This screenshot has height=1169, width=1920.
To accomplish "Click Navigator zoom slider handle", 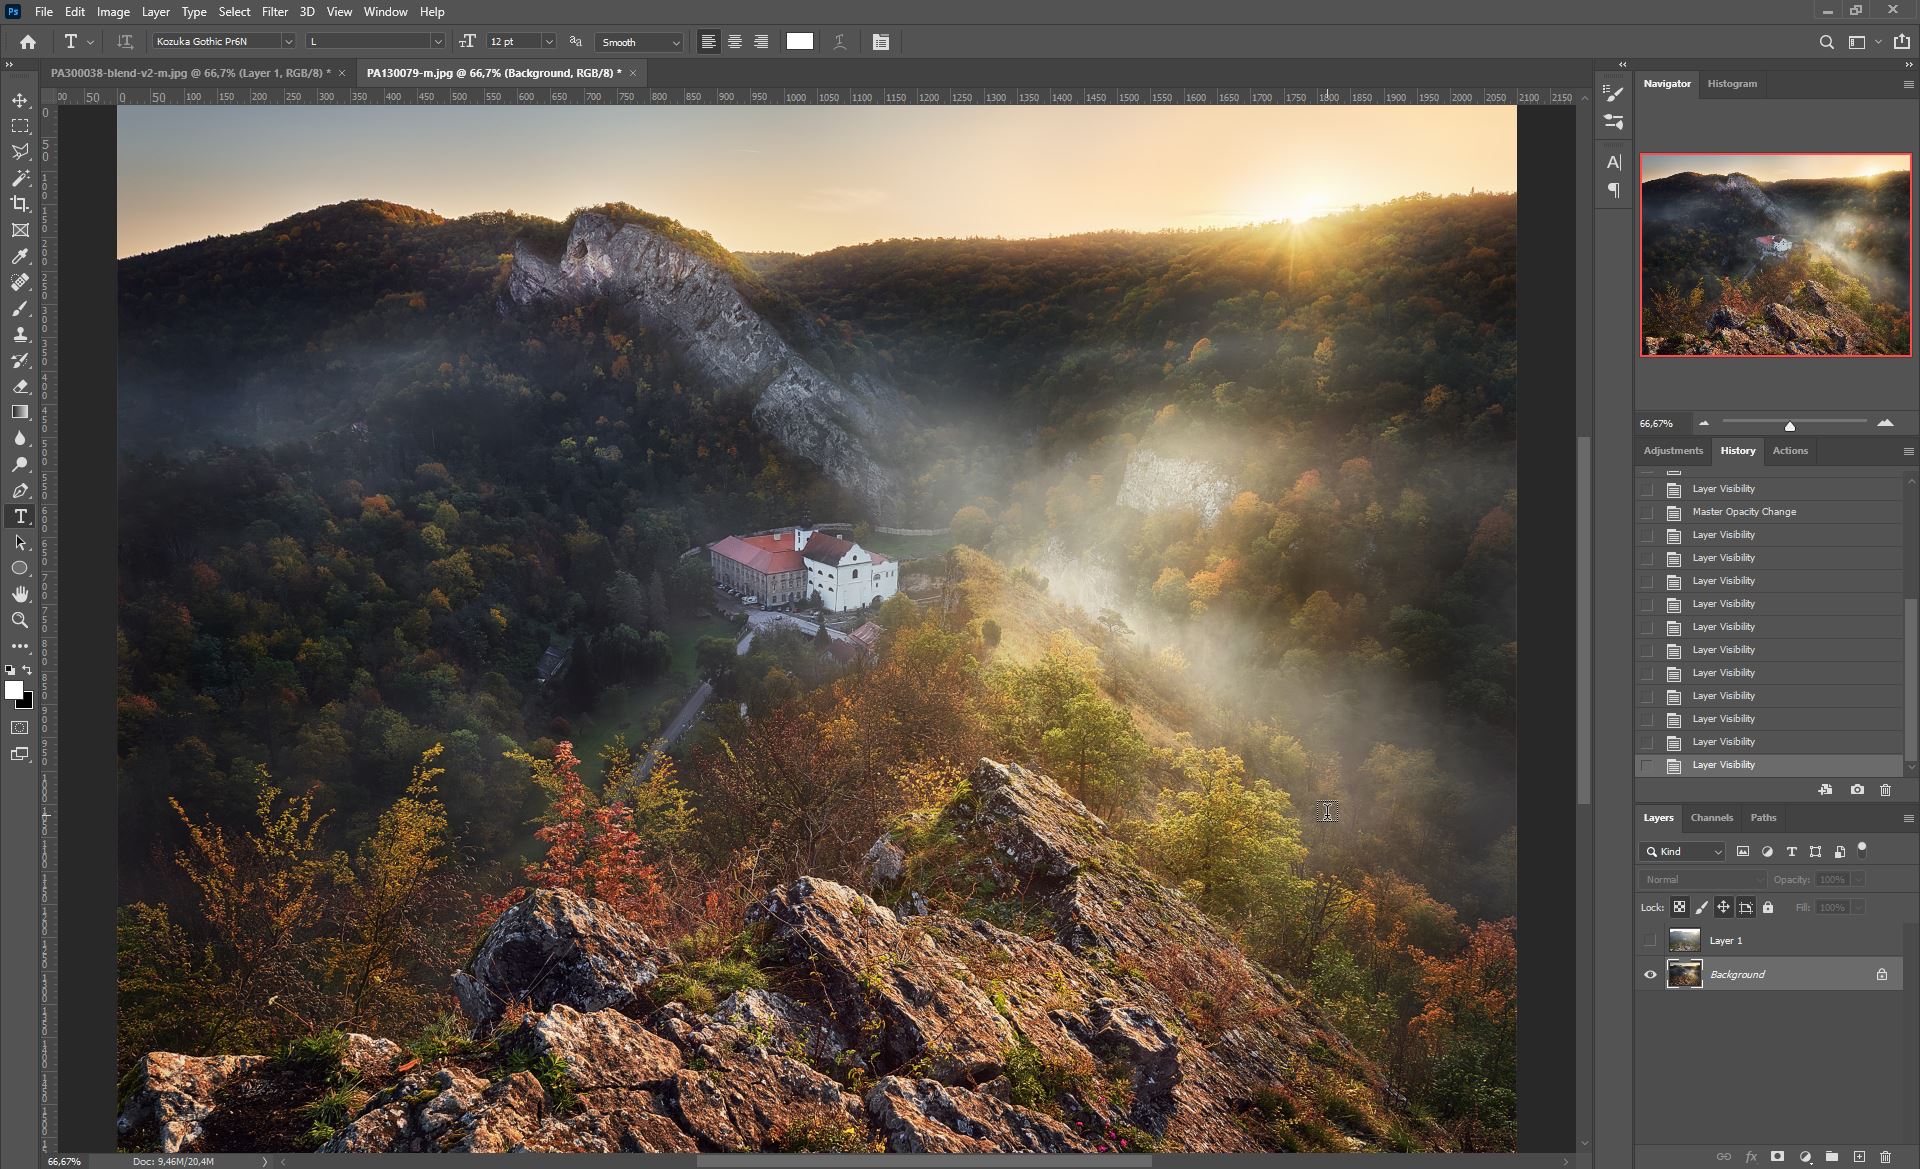I will pyautogui.click(x=1790, y=426).
